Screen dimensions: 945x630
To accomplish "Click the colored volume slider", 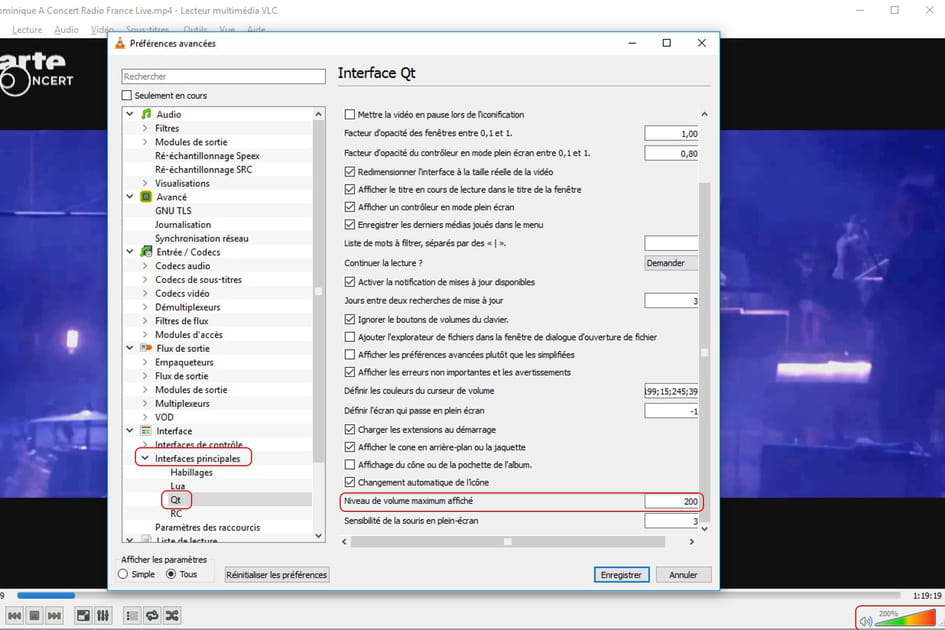I will 904,618.
